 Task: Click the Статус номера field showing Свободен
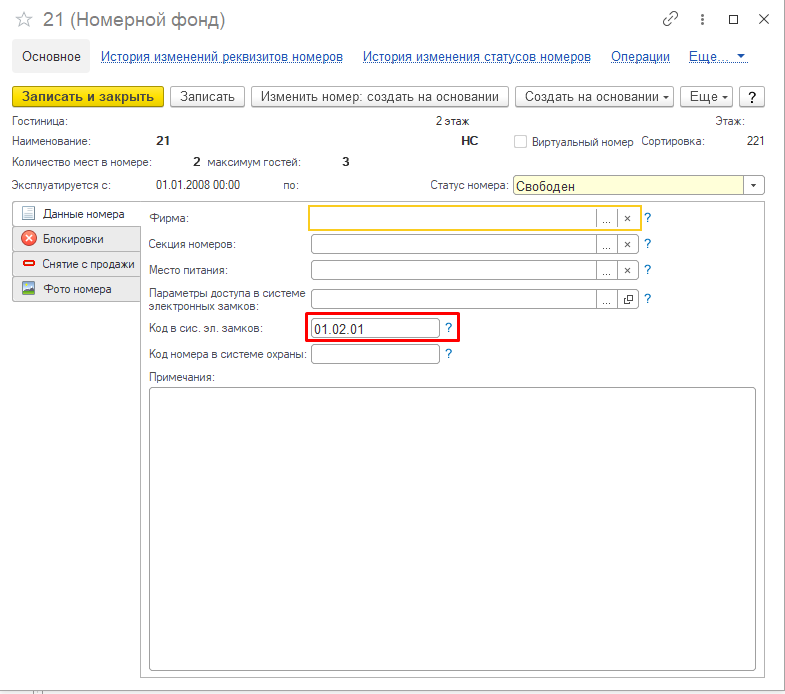[628, 186]
